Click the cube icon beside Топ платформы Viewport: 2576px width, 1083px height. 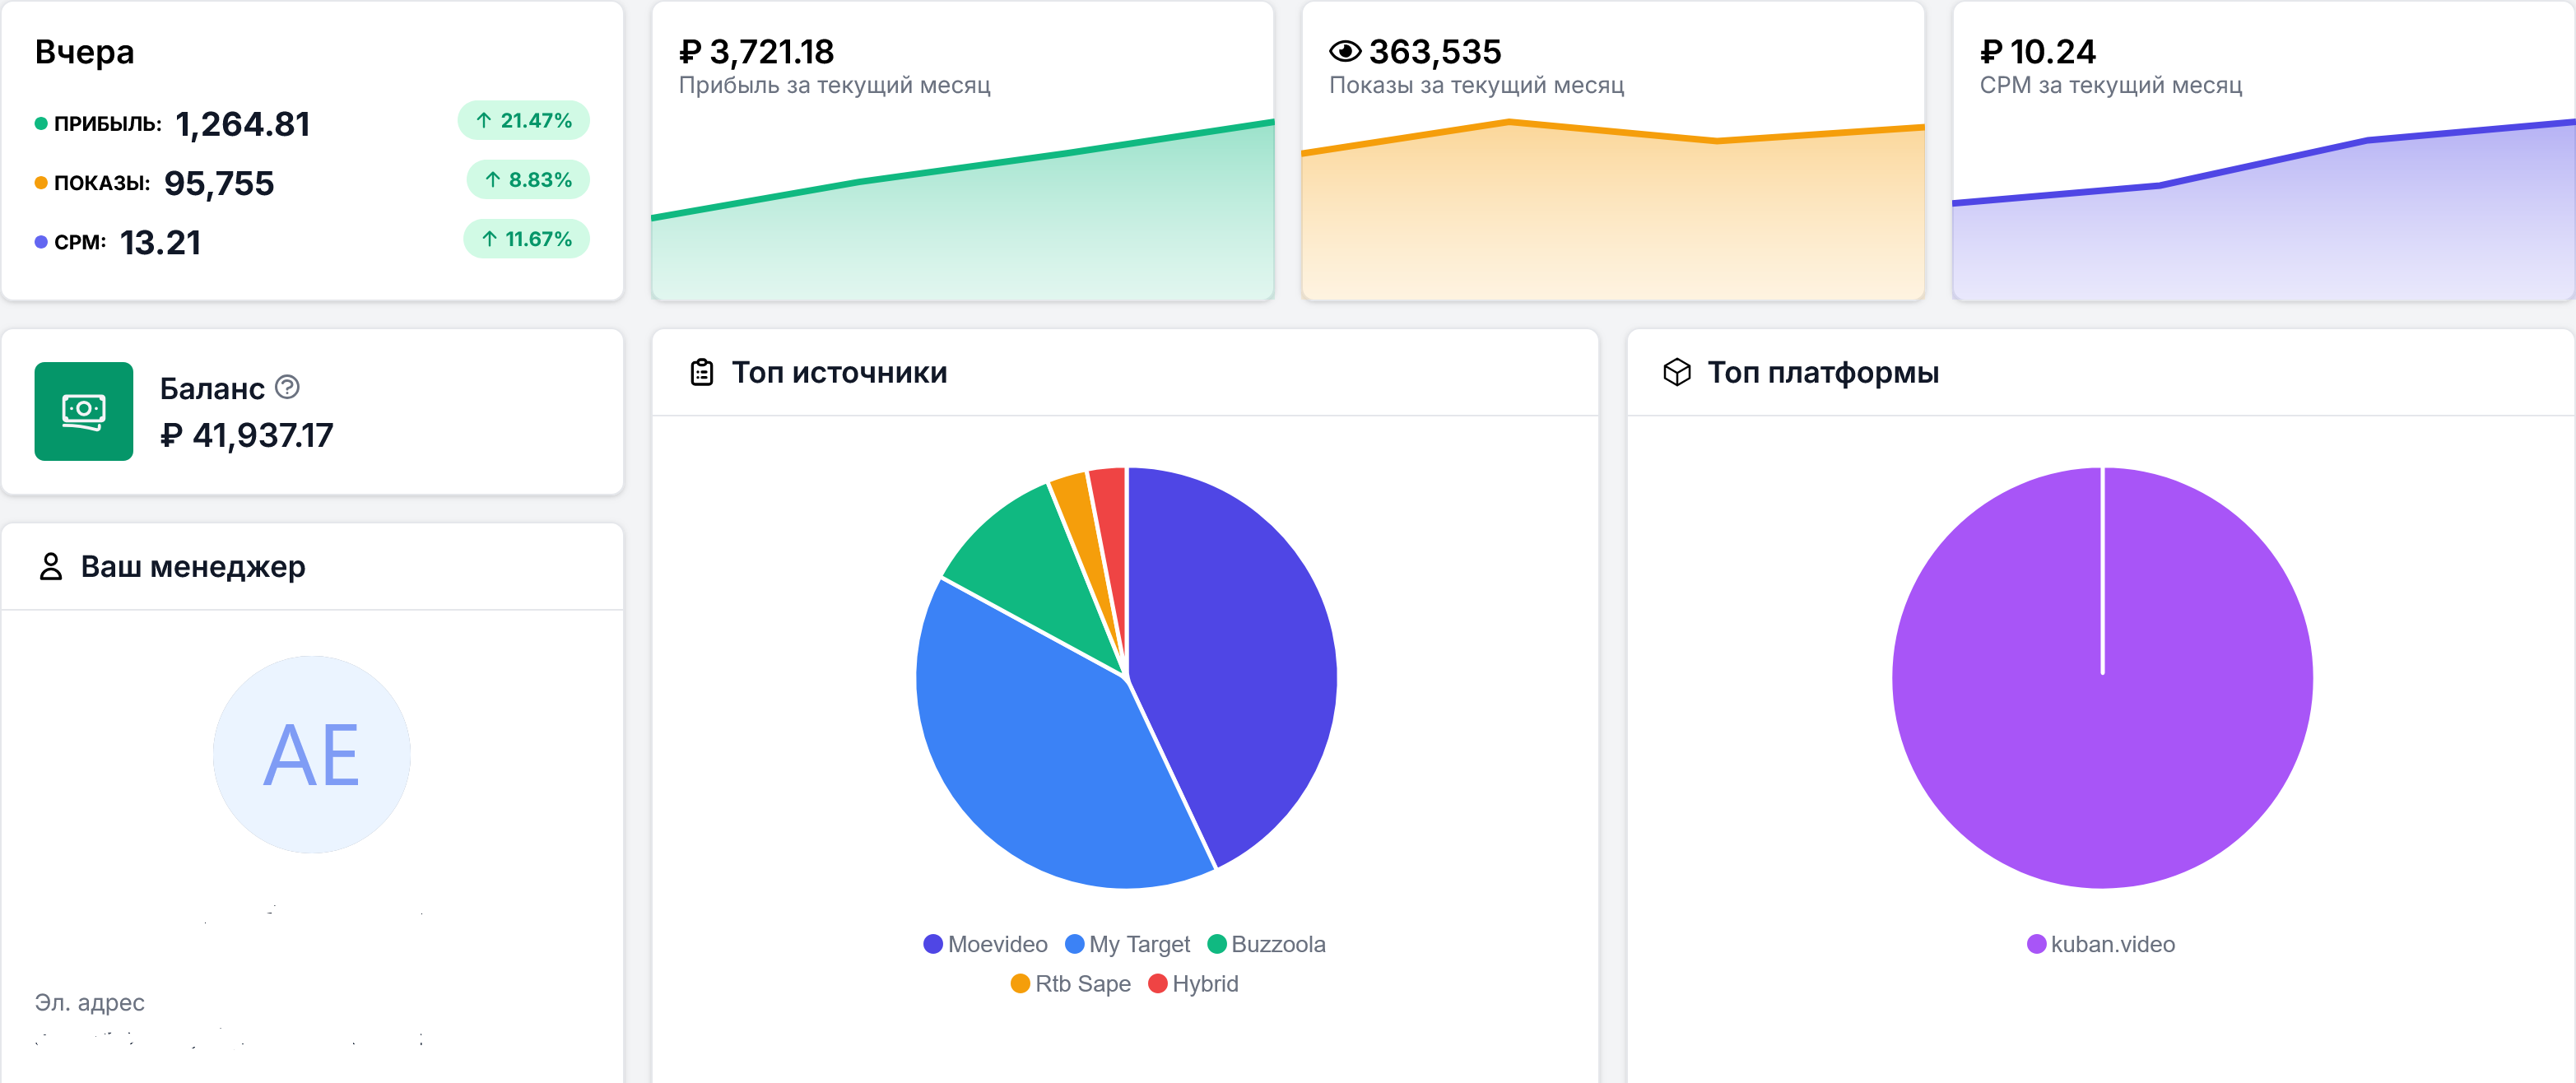[1677, 372]
